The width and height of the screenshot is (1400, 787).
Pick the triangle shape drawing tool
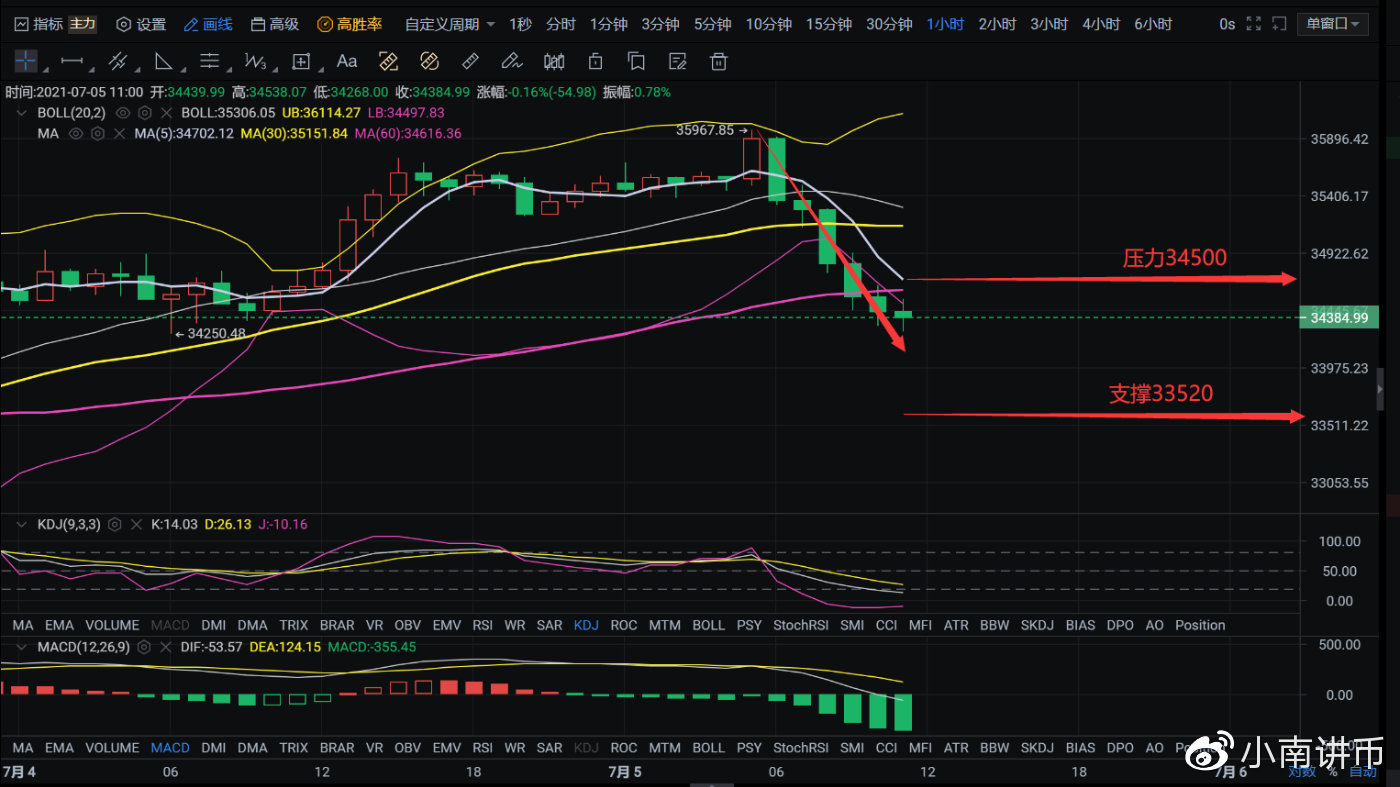(163, 61)
